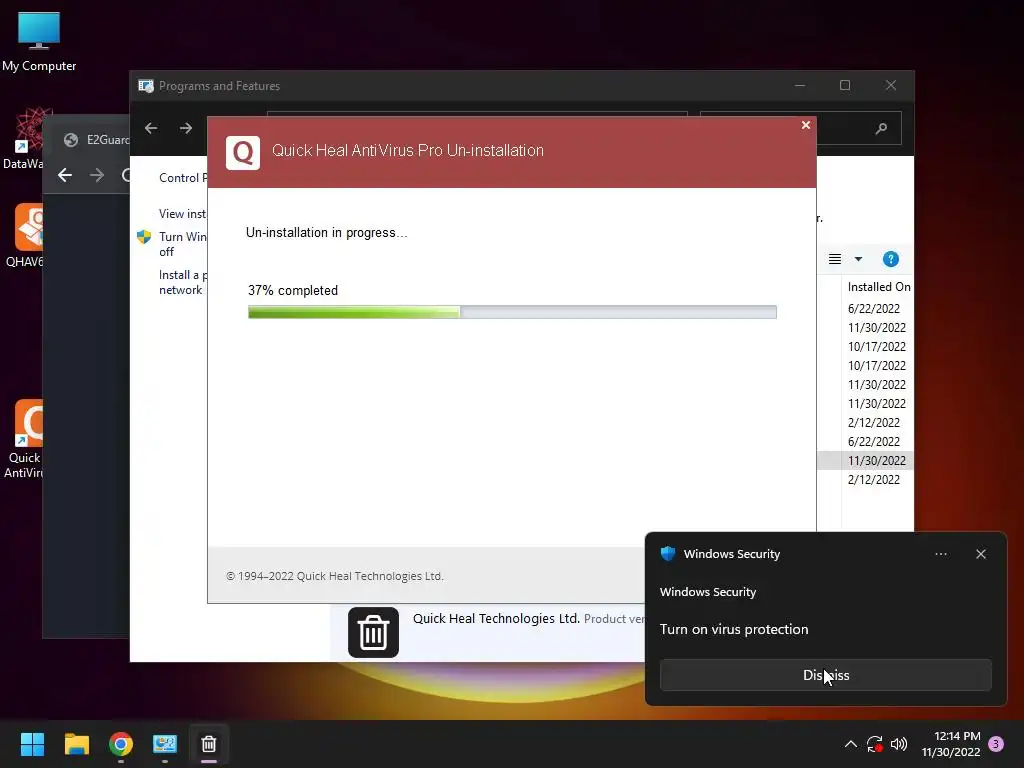This screenshot has width=1024, height=768.
Task: Click the Quick Heal Q logo
Action: click(x=243, y=153)
